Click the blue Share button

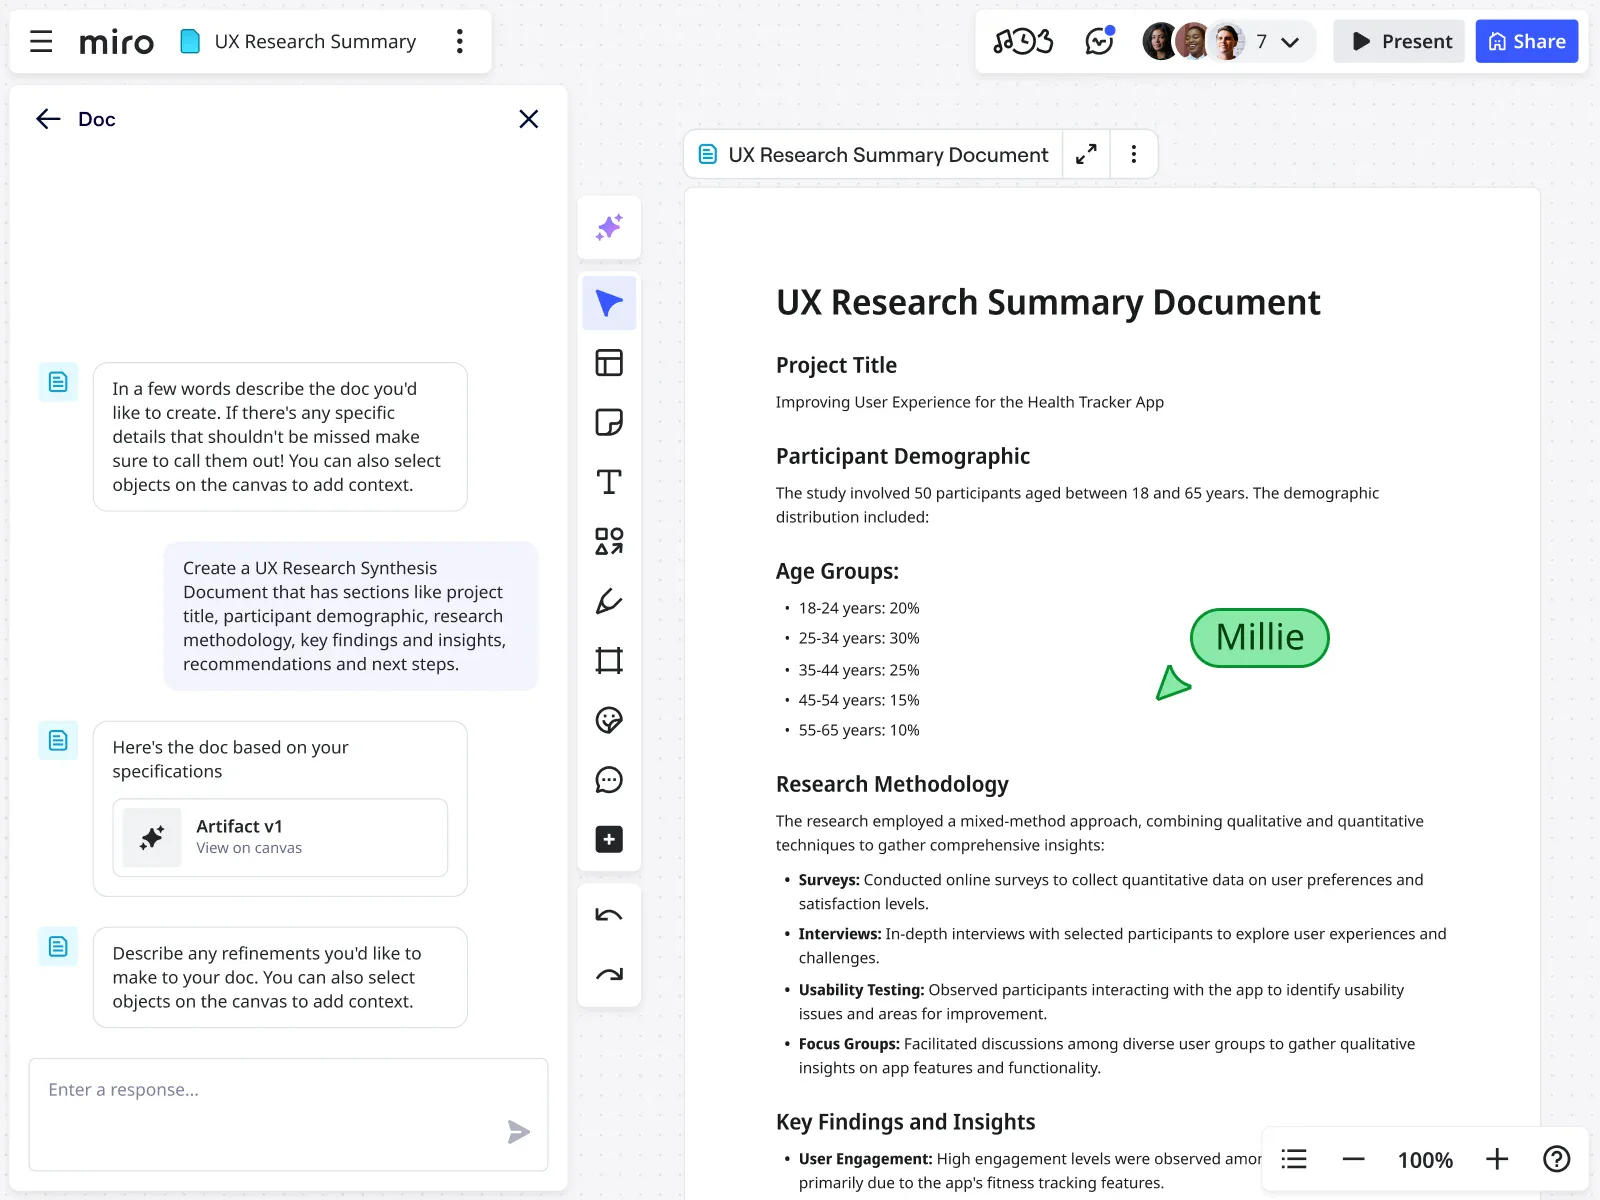1526,41
